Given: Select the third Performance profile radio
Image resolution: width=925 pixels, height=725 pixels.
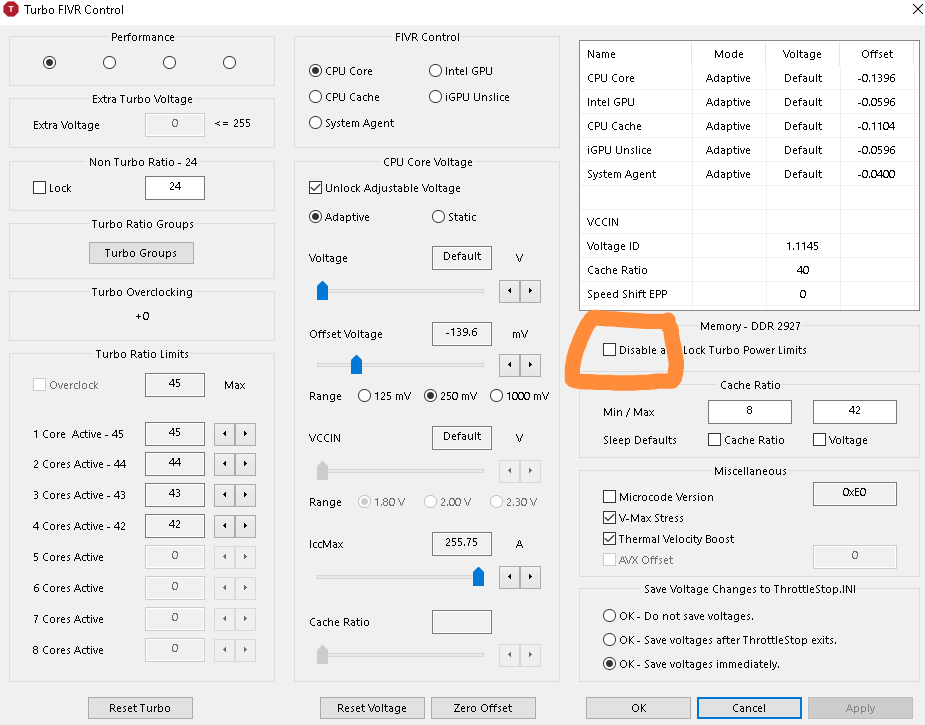Looking at the screenshot, I should point(169,63).
